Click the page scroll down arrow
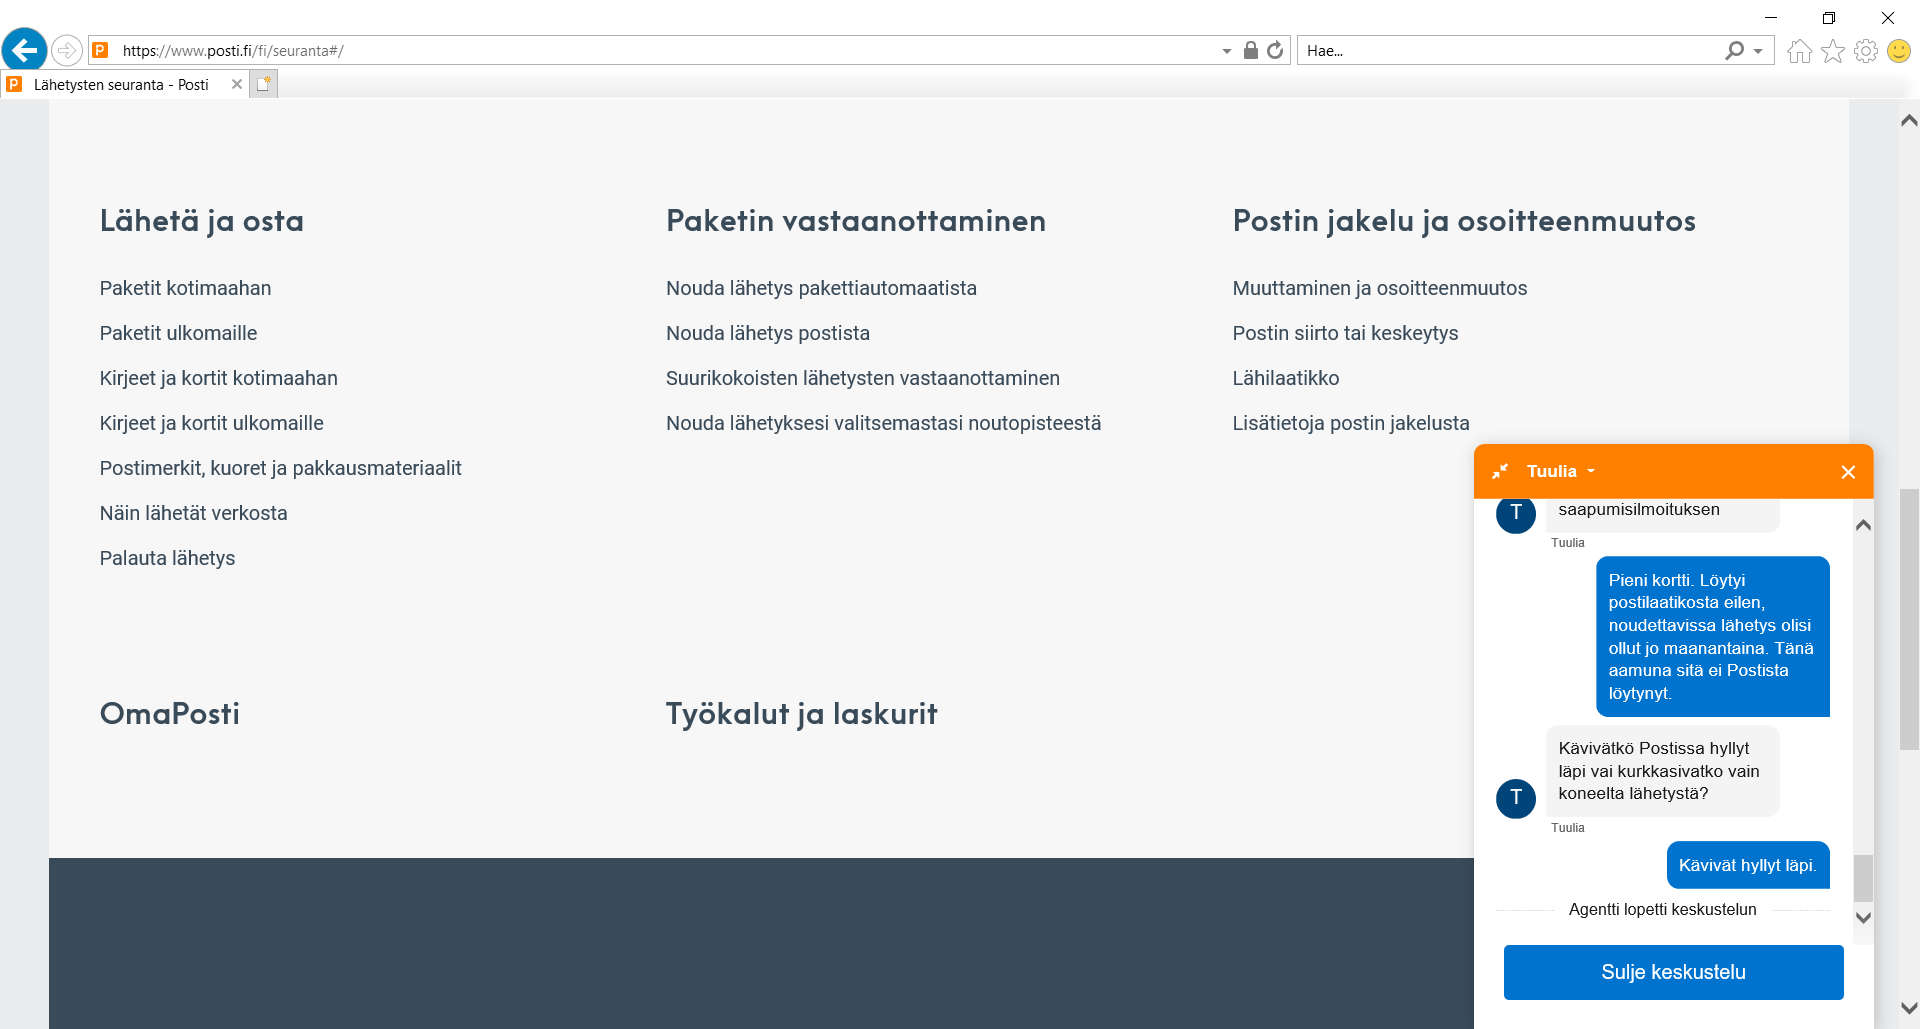Screen dimensions: 1920x1029 pos(1908,1008)
